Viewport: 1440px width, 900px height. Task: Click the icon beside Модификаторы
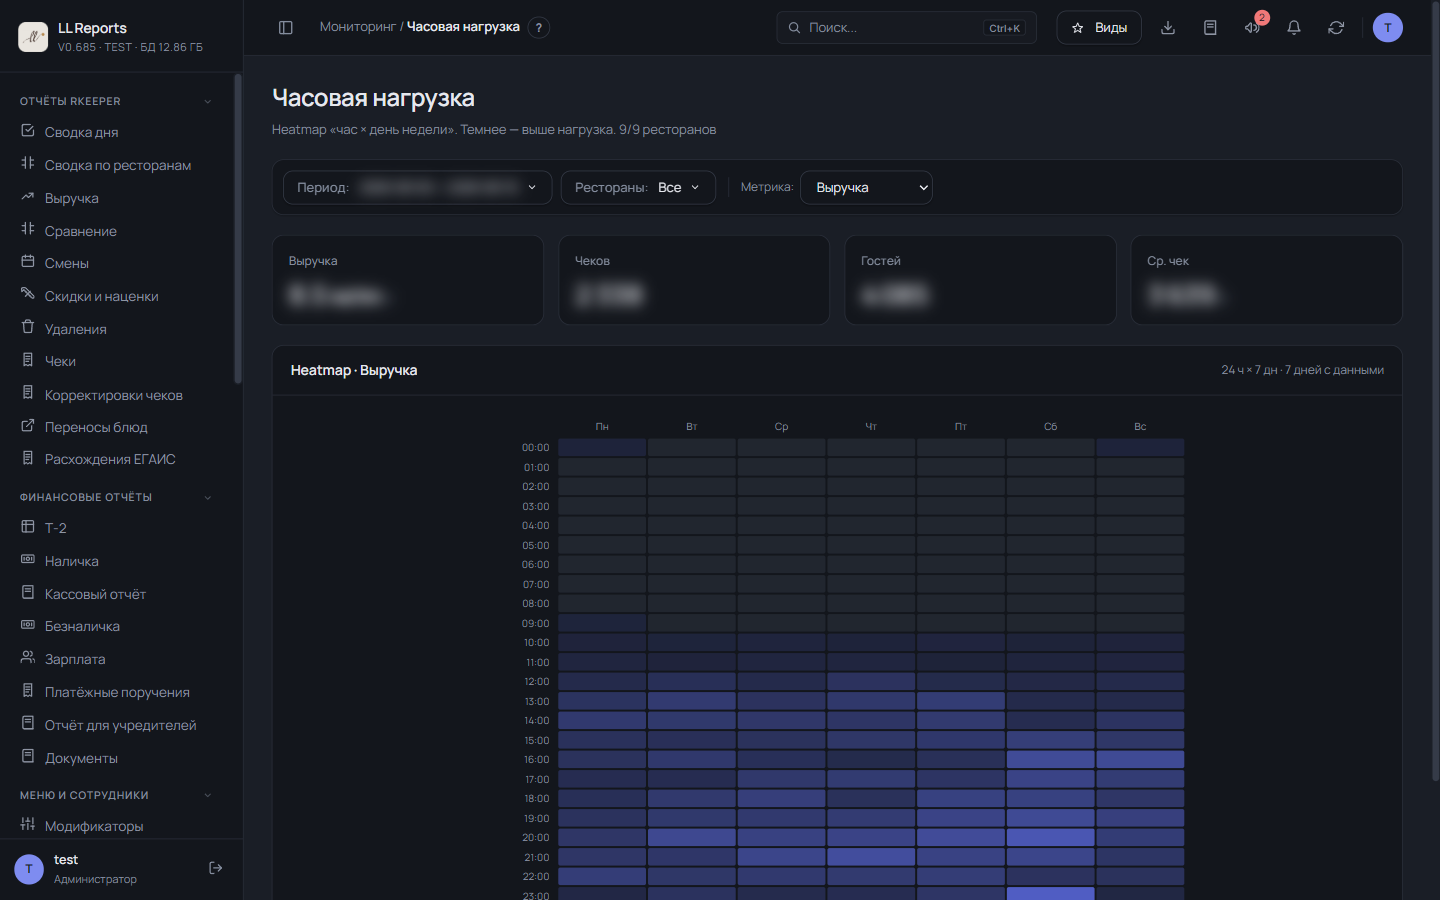pyautogui.click(x=28, y=825)
